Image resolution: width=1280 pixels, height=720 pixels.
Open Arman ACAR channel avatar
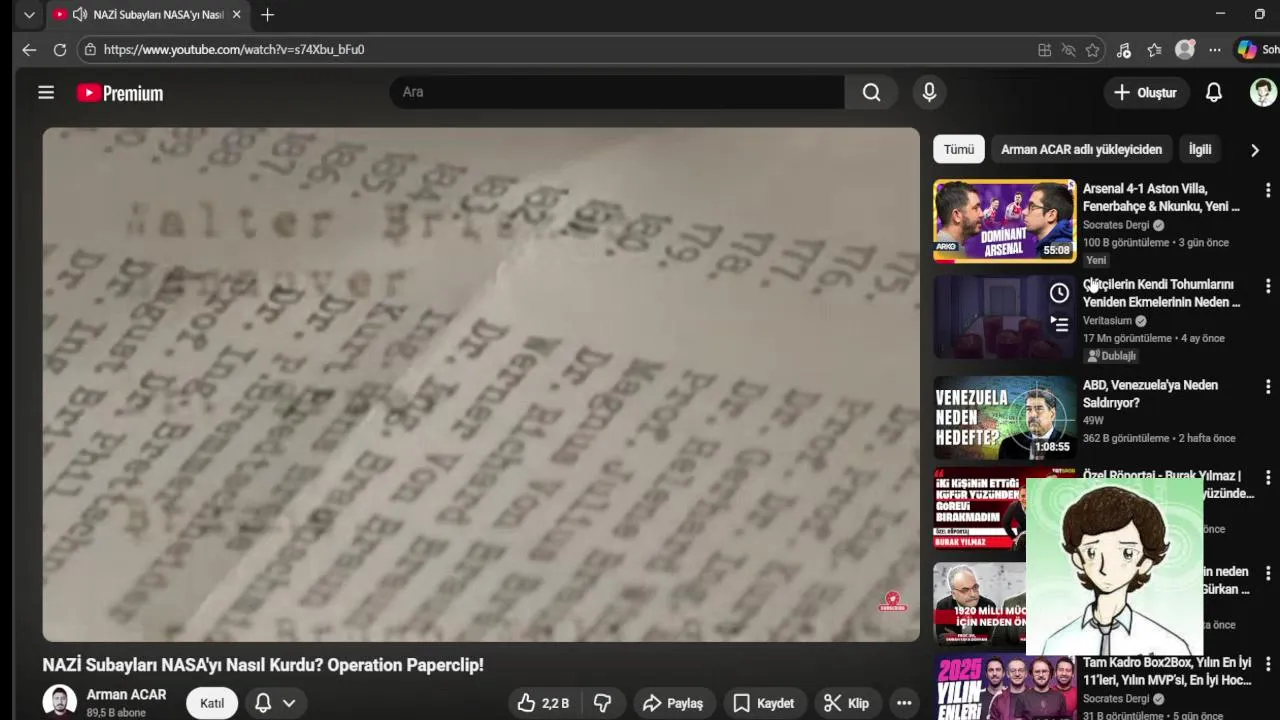[x=60, y=702]
